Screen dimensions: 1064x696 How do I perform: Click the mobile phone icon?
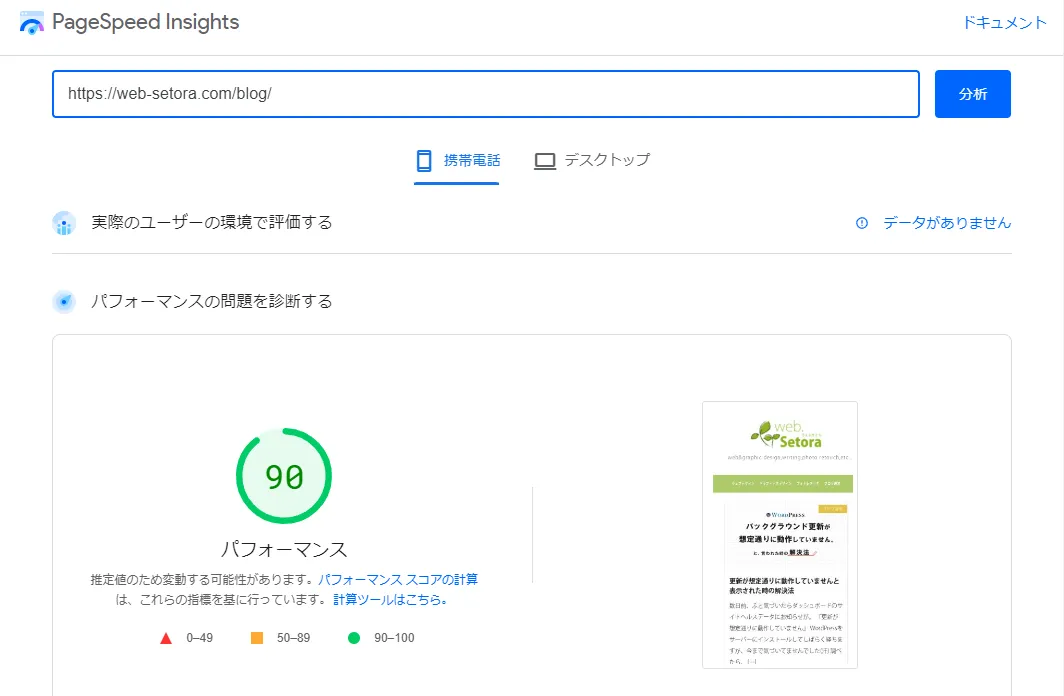click(x=424, y=160)
